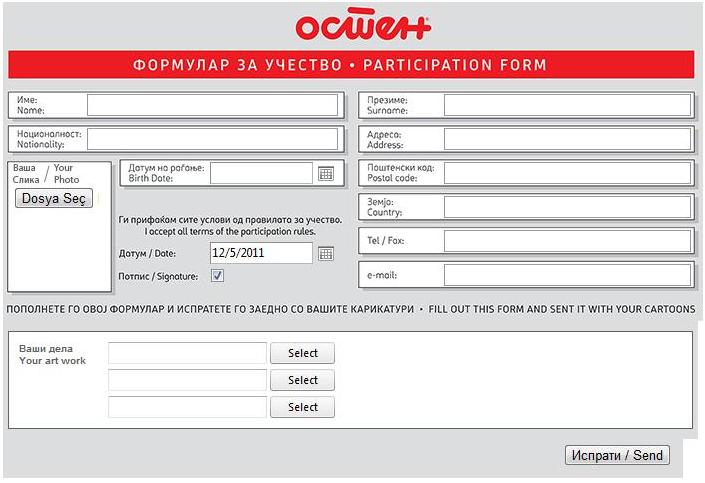Click the Country input field
The height and width of the screenshot is (483, 705).
click(x=567, y=207)
